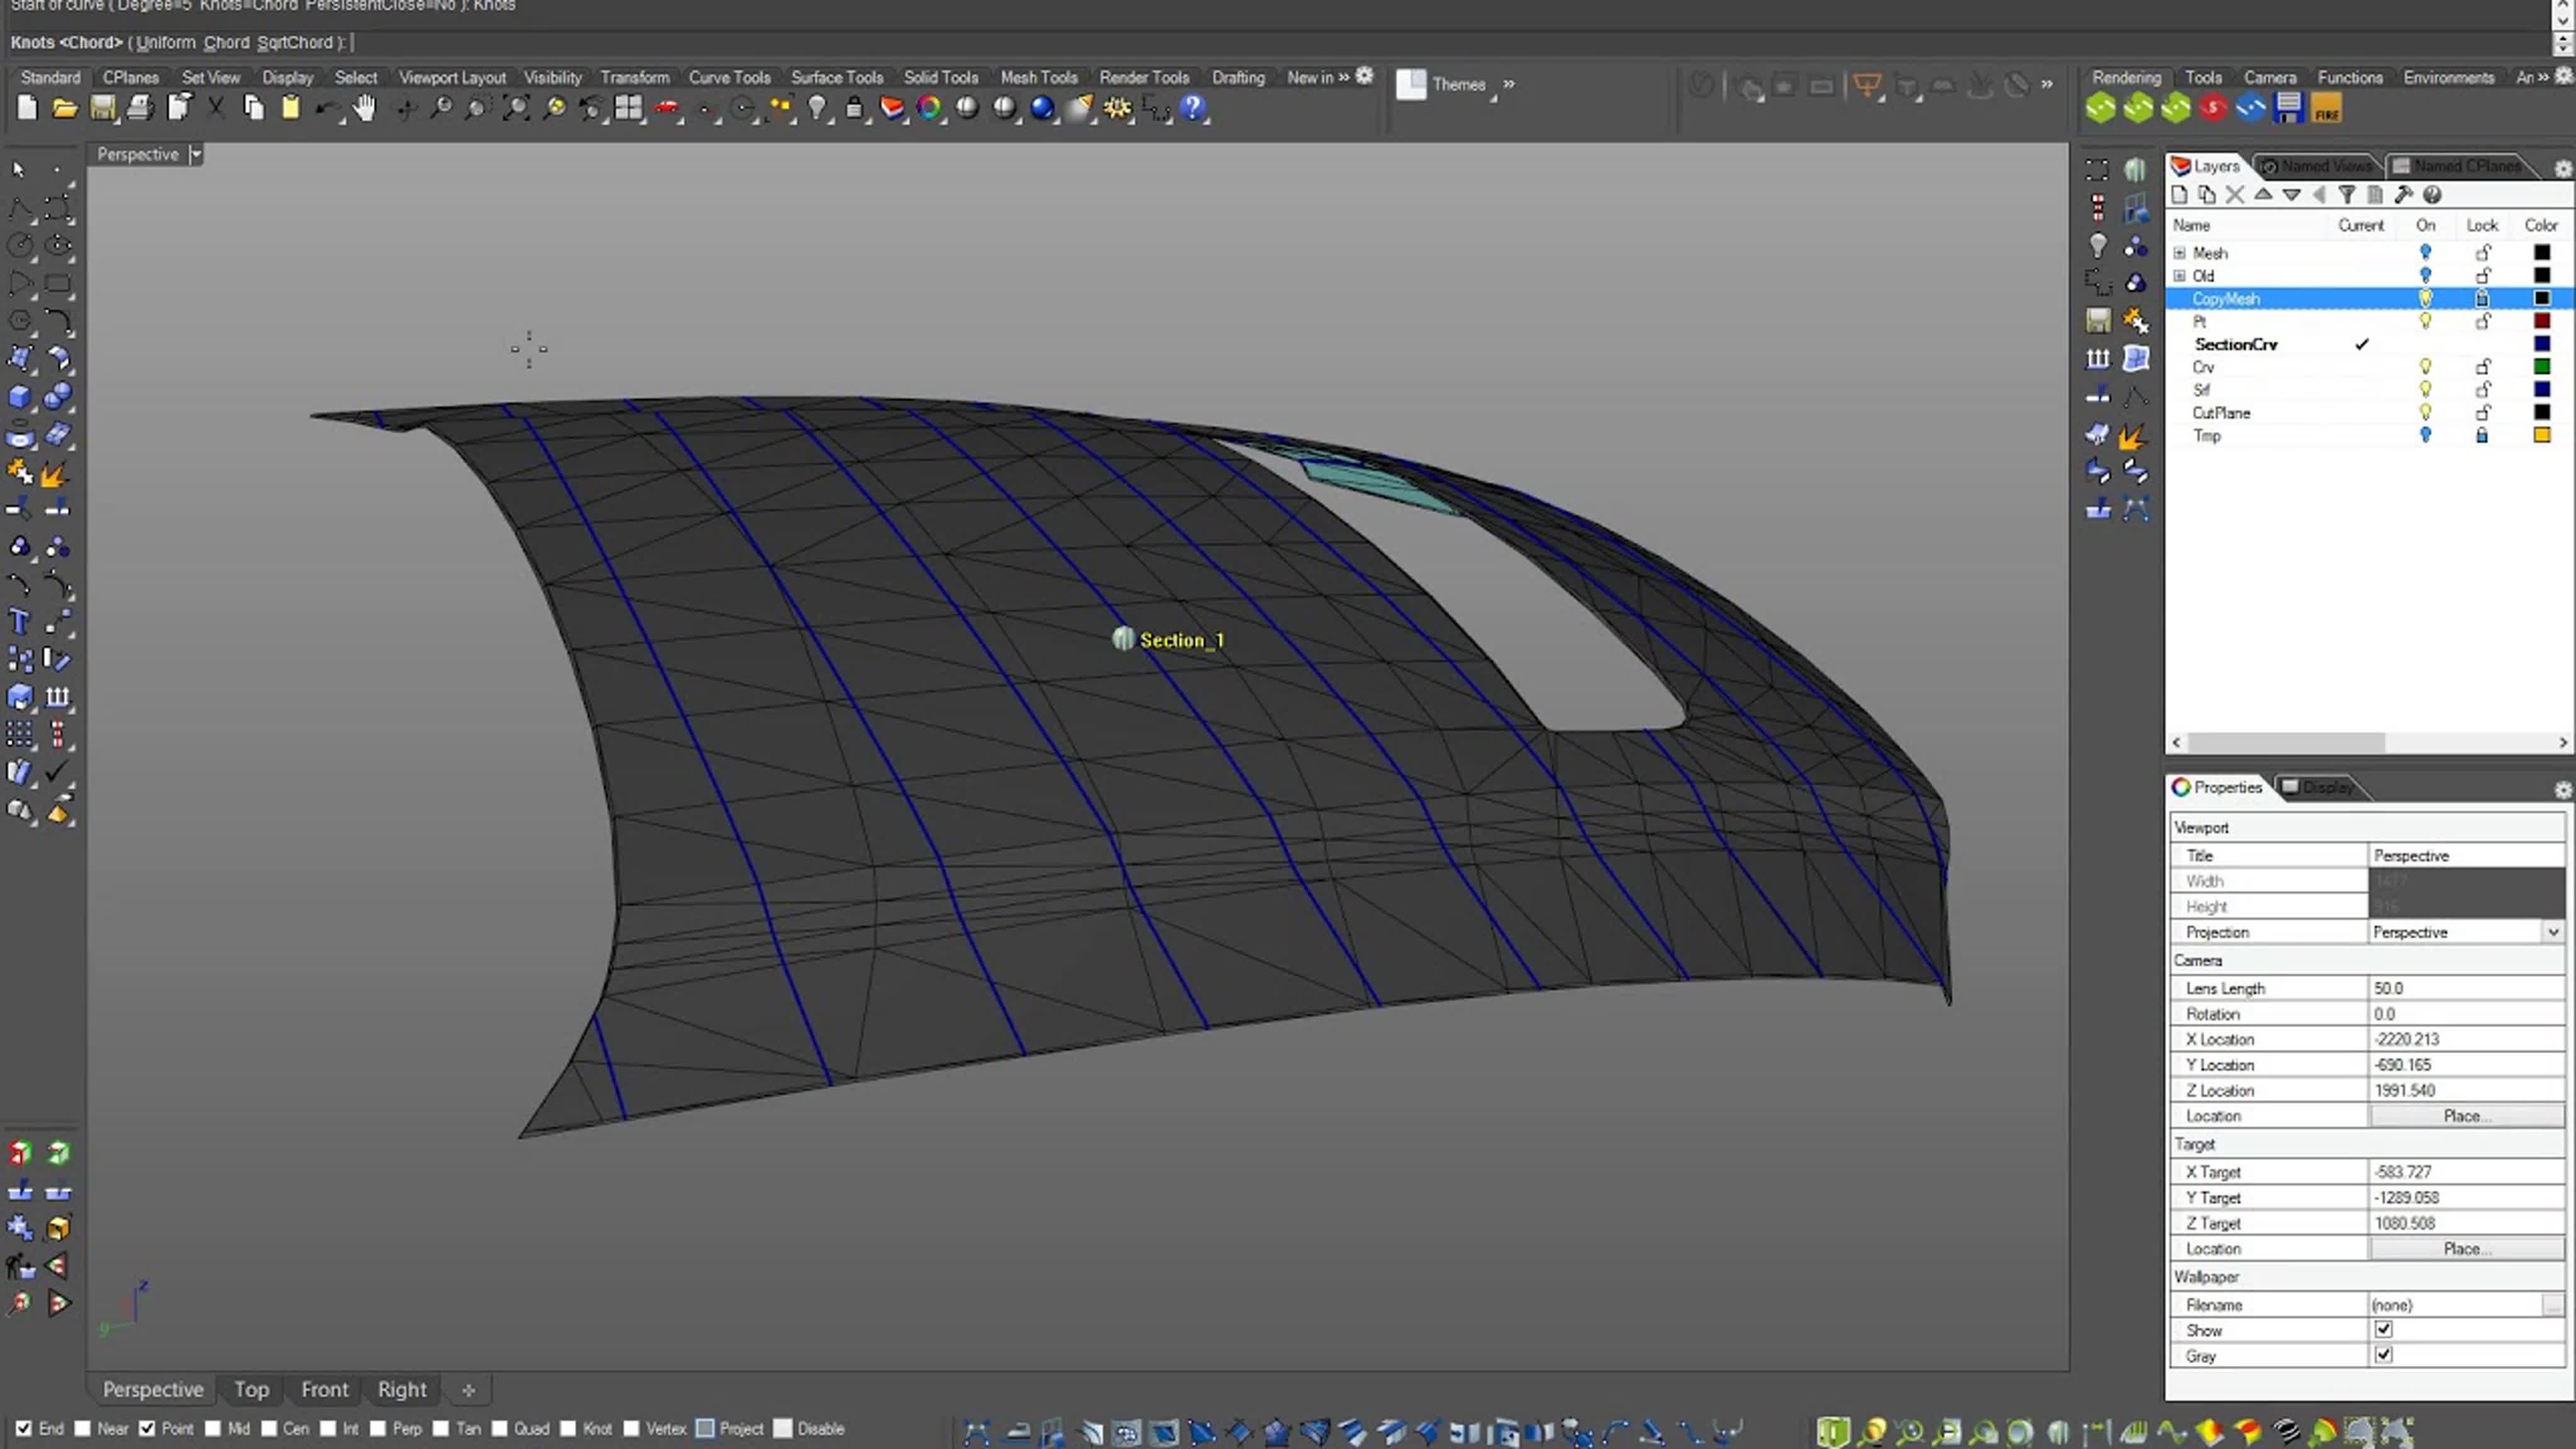This screenshot has height=1449, width=2576.
Task: Open the Curve Tools toolbar tab
Action: pos(729,77)
